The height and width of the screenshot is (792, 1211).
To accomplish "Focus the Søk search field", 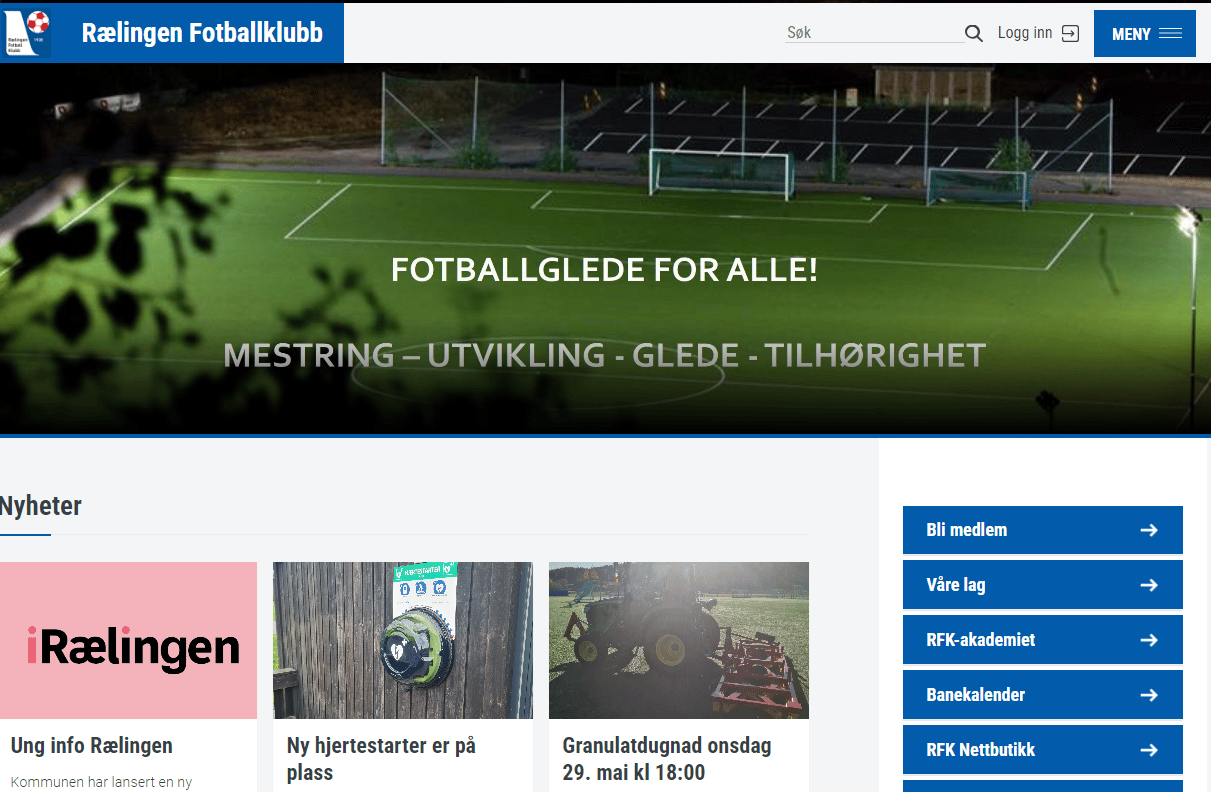I will pyautogui.click(x=873, y=33).
